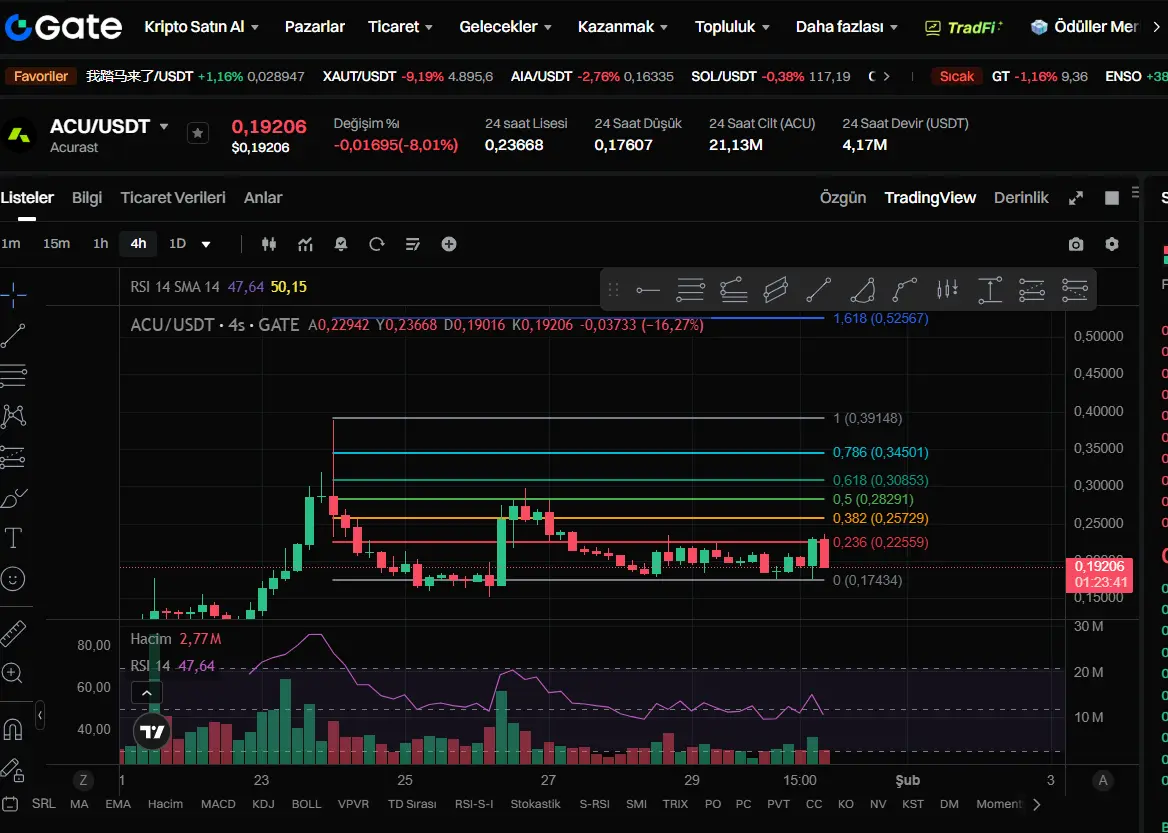Viewport: 1168px width, 833px height.
Task: Toggle KDJ indicator in bottom bar
Action: click(x=263, y=804)
